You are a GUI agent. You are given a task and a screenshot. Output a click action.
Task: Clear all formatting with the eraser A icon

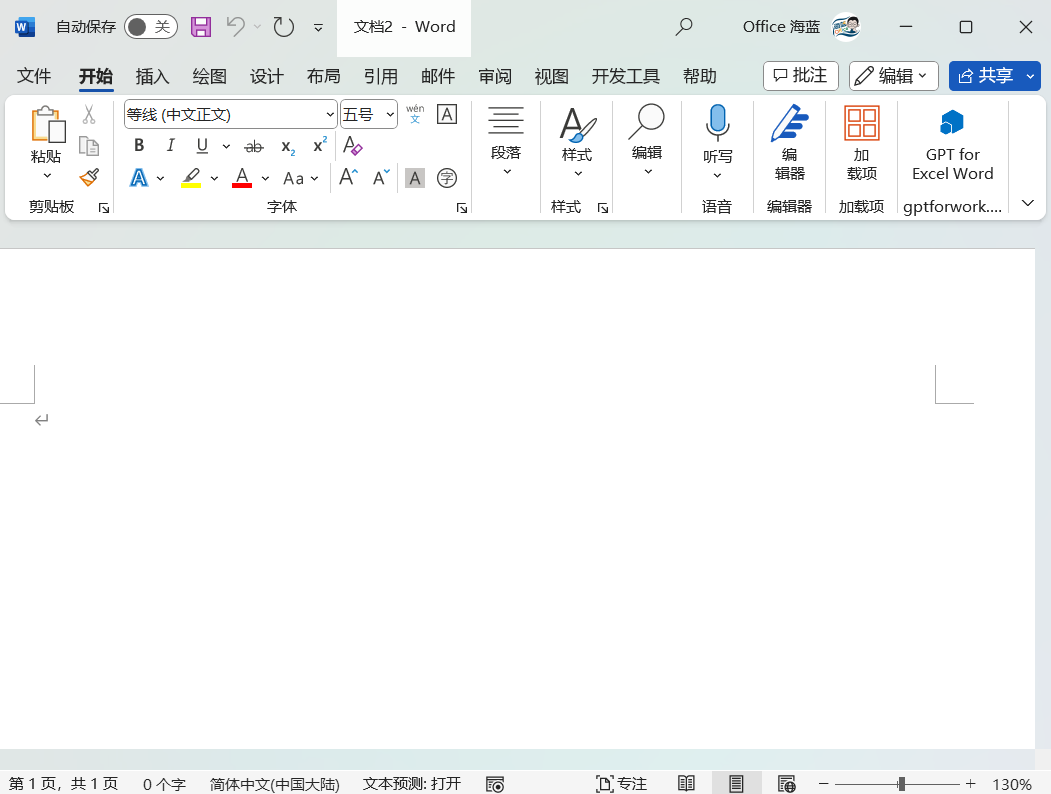[x=353, y=145]
